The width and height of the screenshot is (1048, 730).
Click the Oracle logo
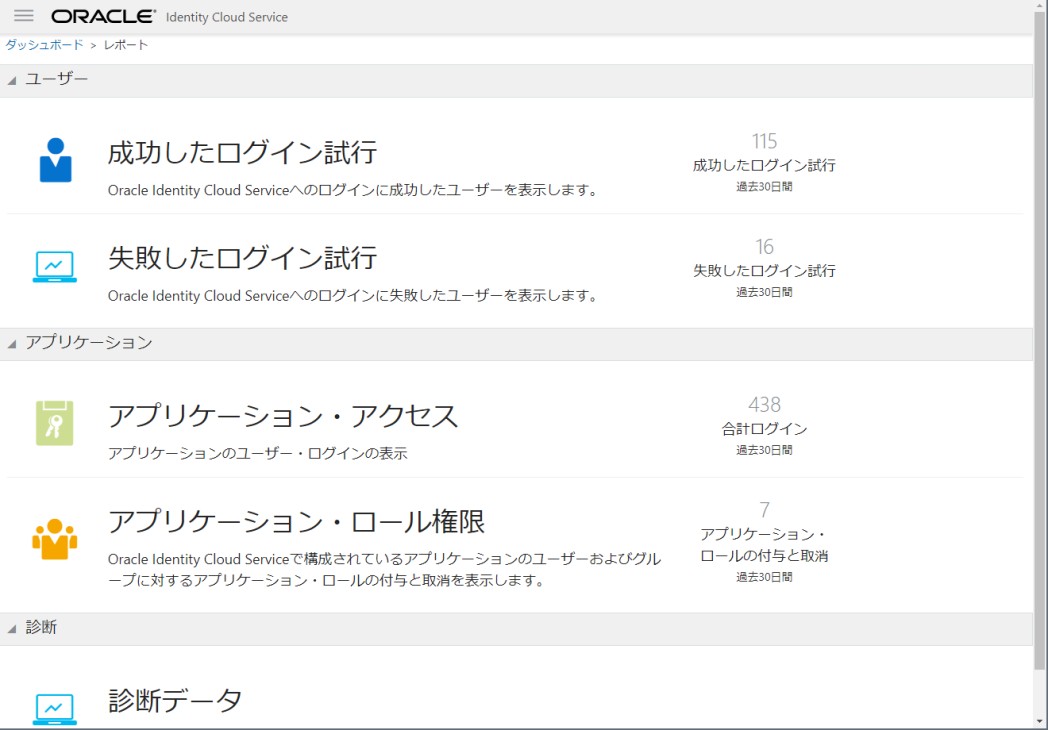click(103, 16)
